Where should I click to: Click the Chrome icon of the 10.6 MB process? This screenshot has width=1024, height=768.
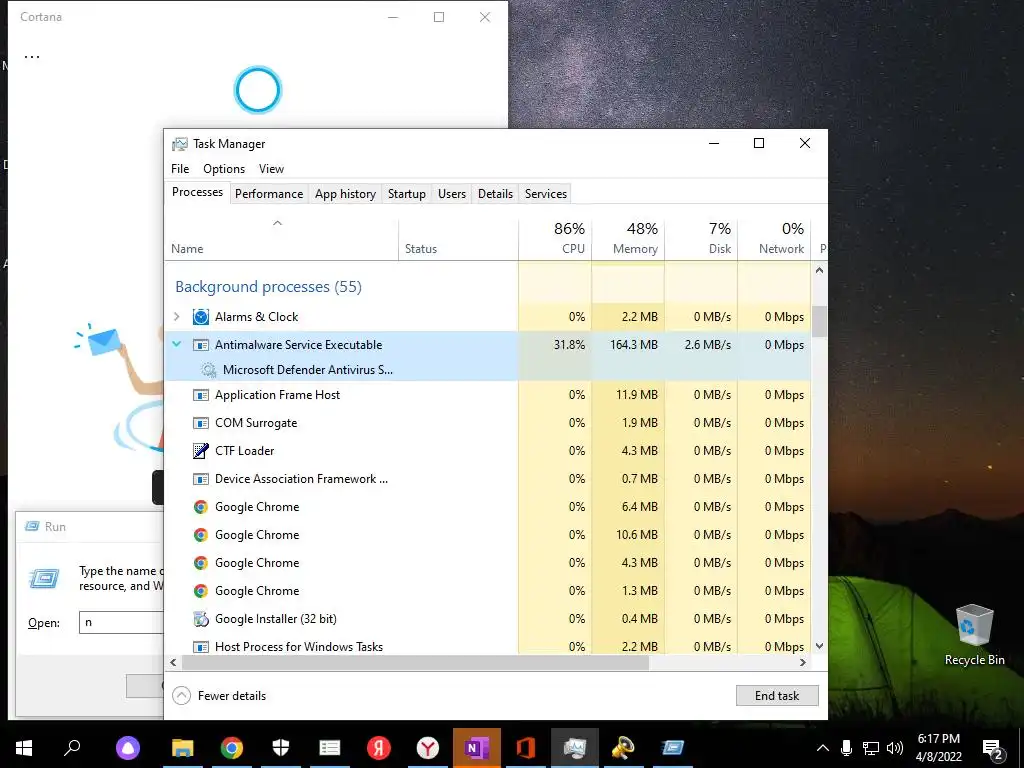(200, 535)
